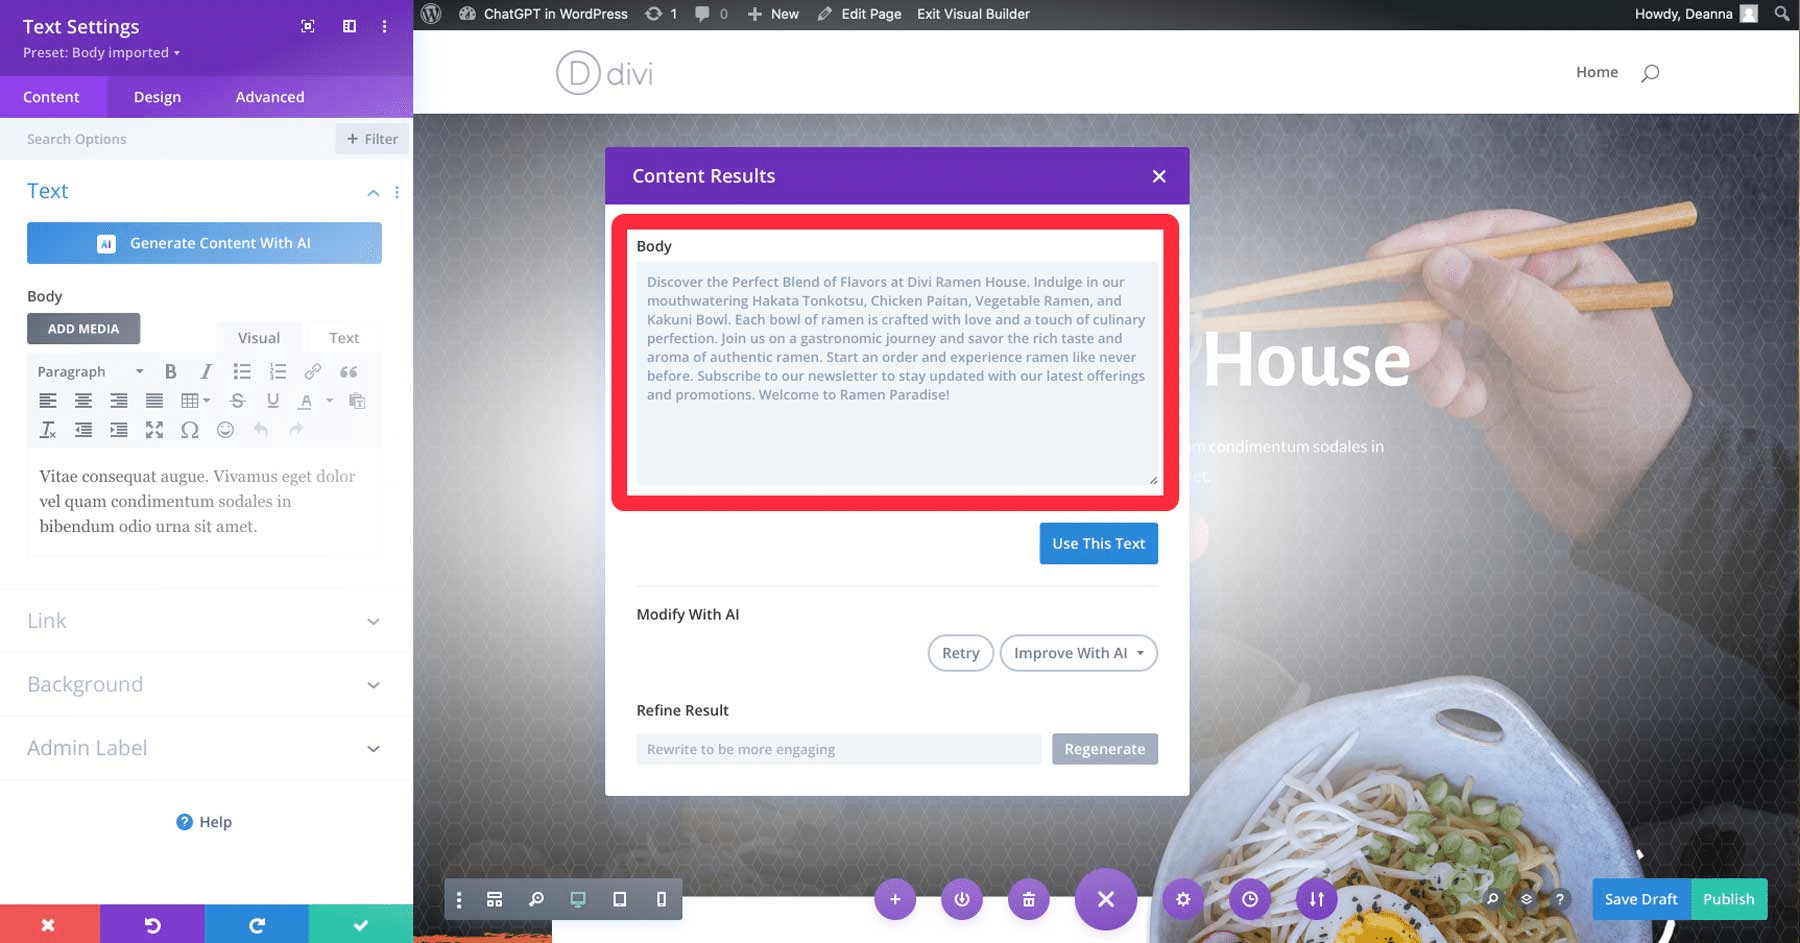Screen dimensions: 1800x943
Task: Open the Improve With AI dropdown
Action: [x=1079, y=653]
